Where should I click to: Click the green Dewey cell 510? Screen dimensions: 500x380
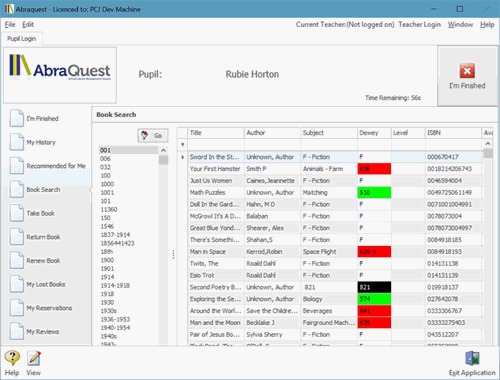point(374,192)
